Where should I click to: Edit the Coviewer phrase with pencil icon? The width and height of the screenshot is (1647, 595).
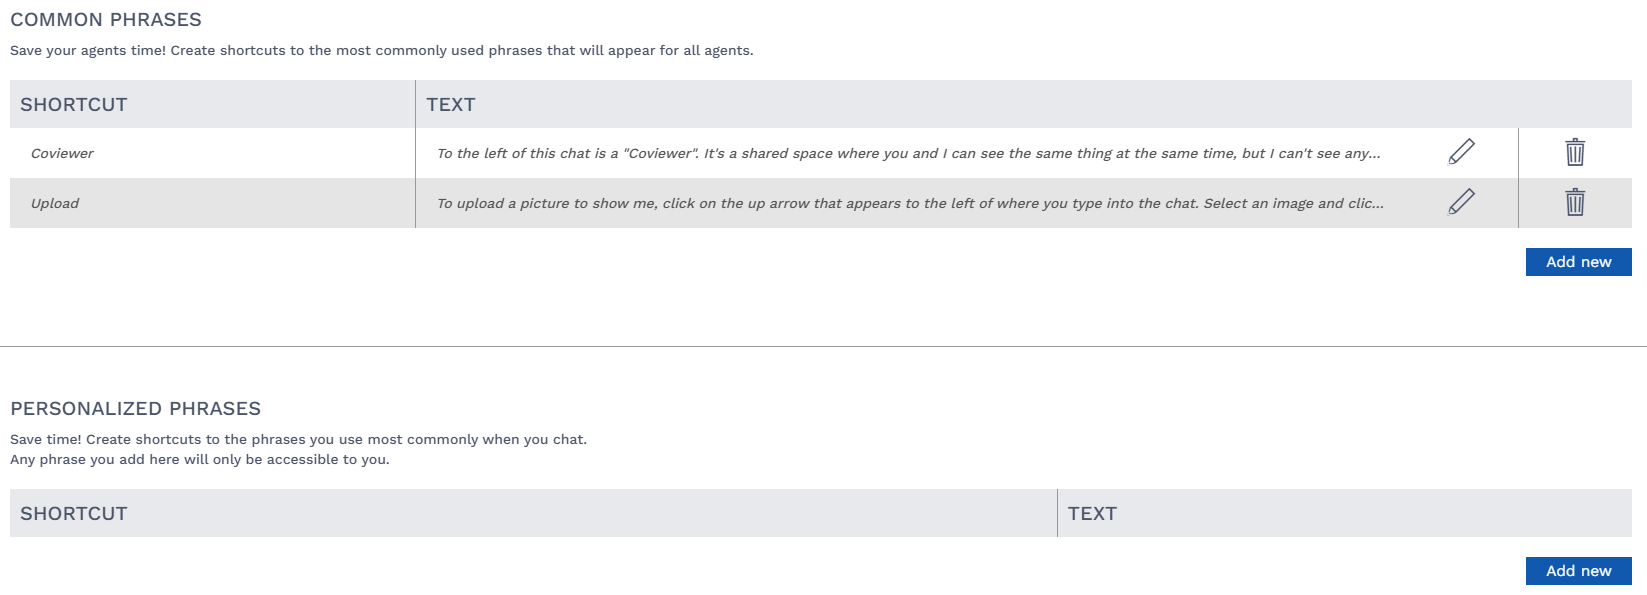1461,152
